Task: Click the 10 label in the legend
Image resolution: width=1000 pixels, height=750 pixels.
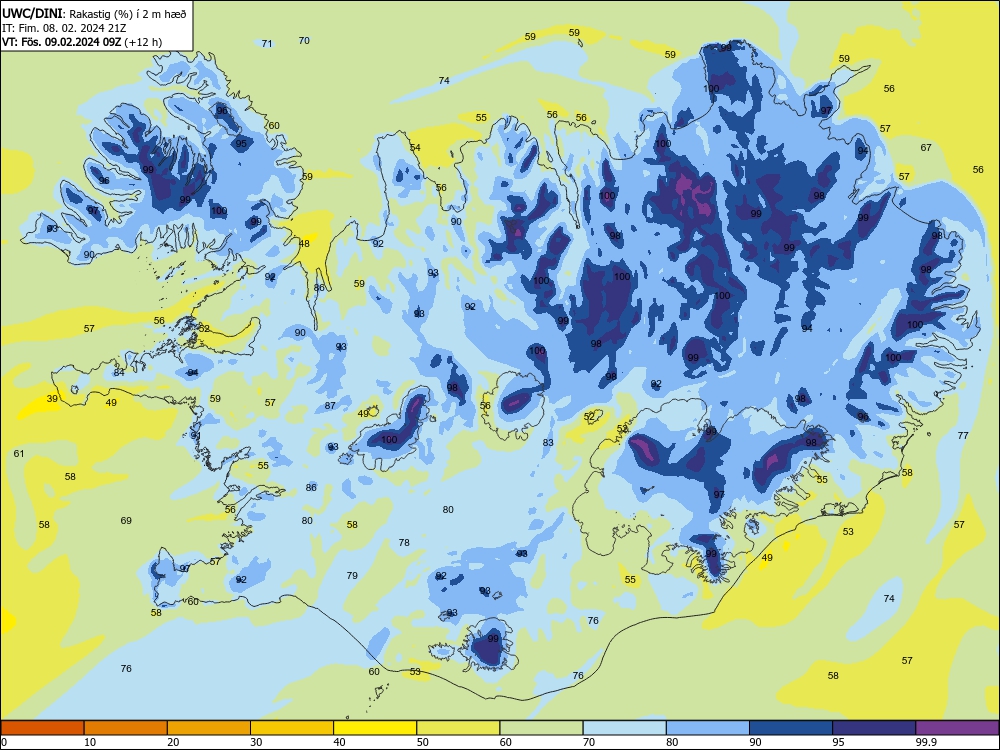Action: pyautogui.click(x=90, y=742)
